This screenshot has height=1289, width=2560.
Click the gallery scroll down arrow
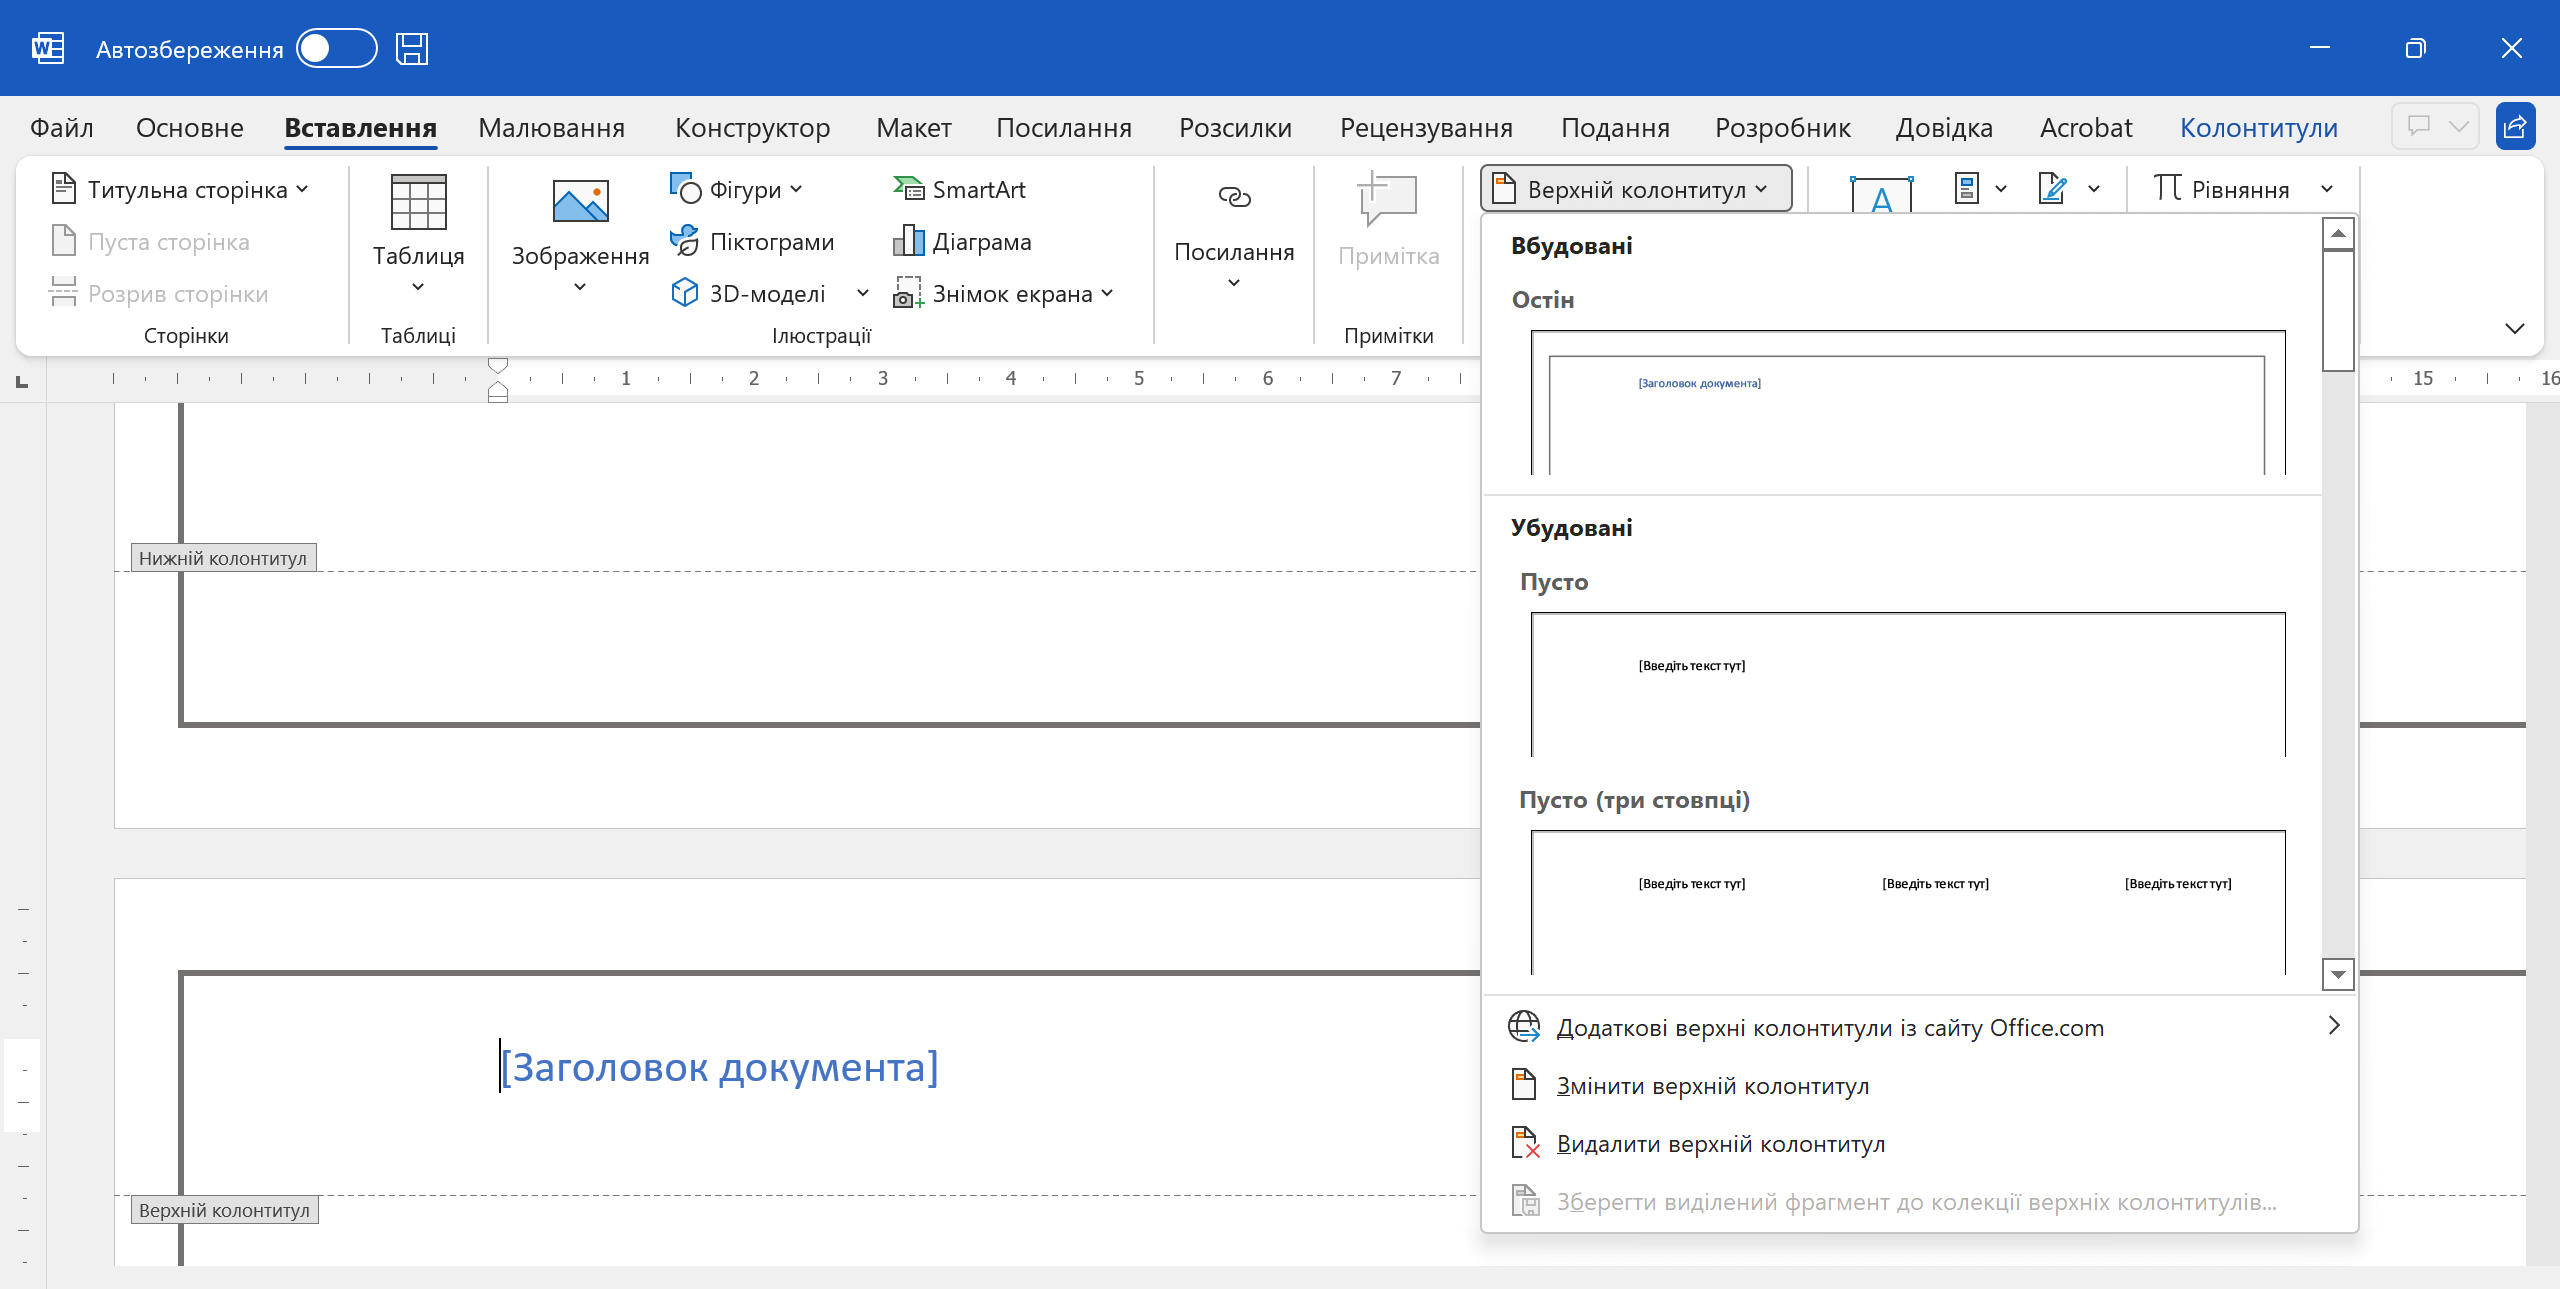[x=2337, y=973]
